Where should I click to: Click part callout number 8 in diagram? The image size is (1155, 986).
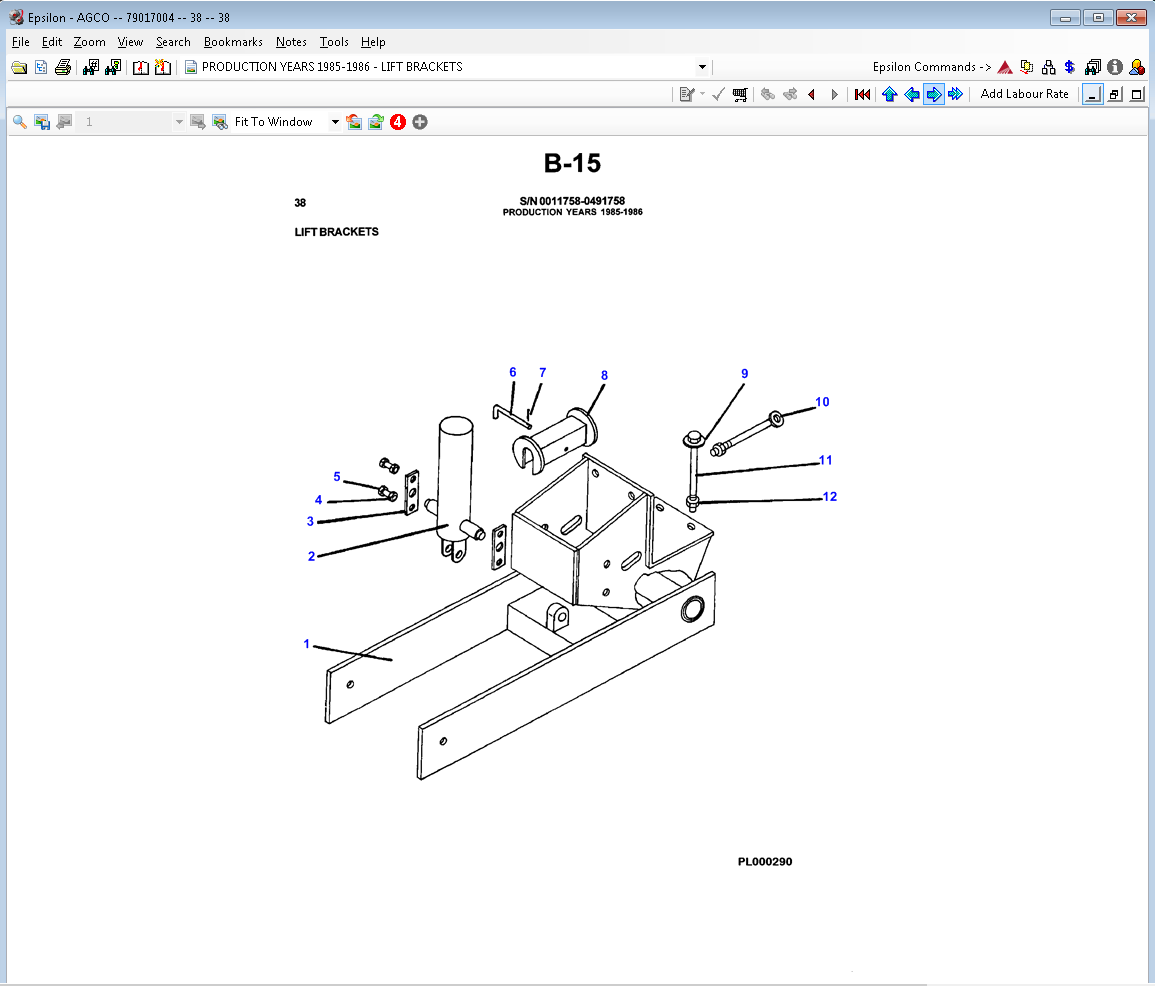point(604,375)
